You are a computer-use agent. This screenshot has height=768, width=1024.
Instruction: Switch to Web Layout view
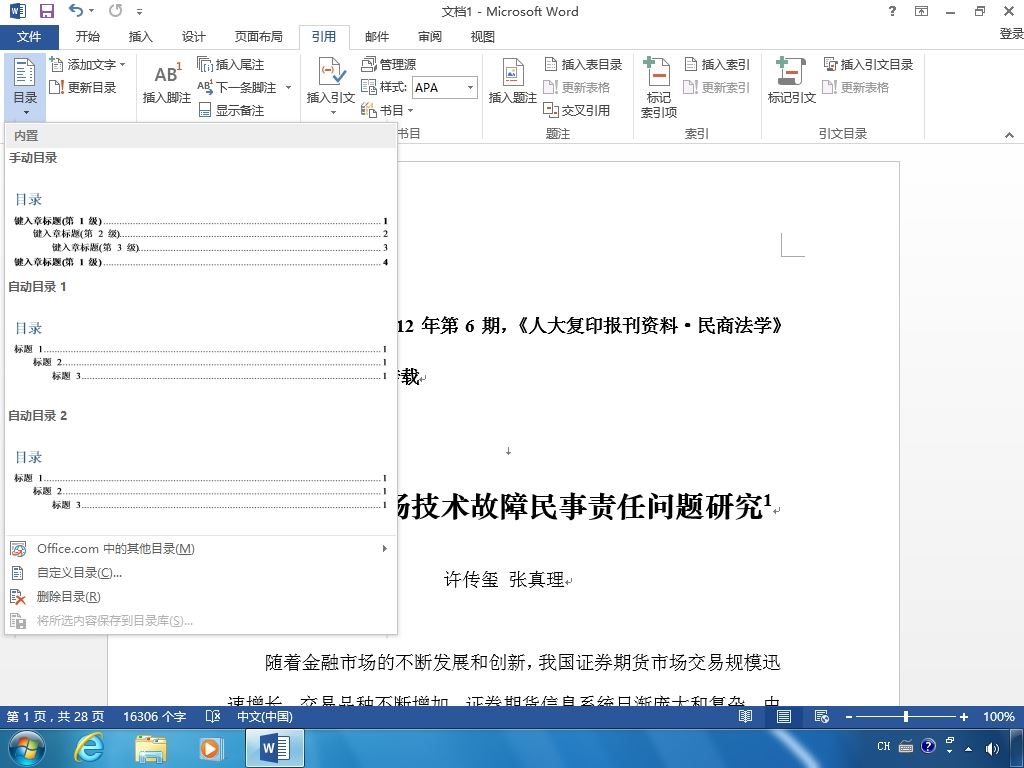point(822,716)
